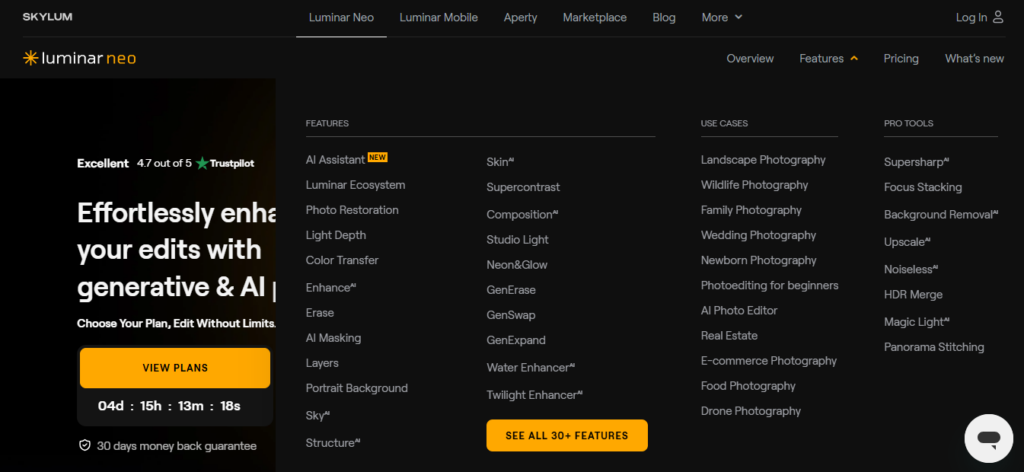
Task: Select Food Photography use case
Action: 748,386
